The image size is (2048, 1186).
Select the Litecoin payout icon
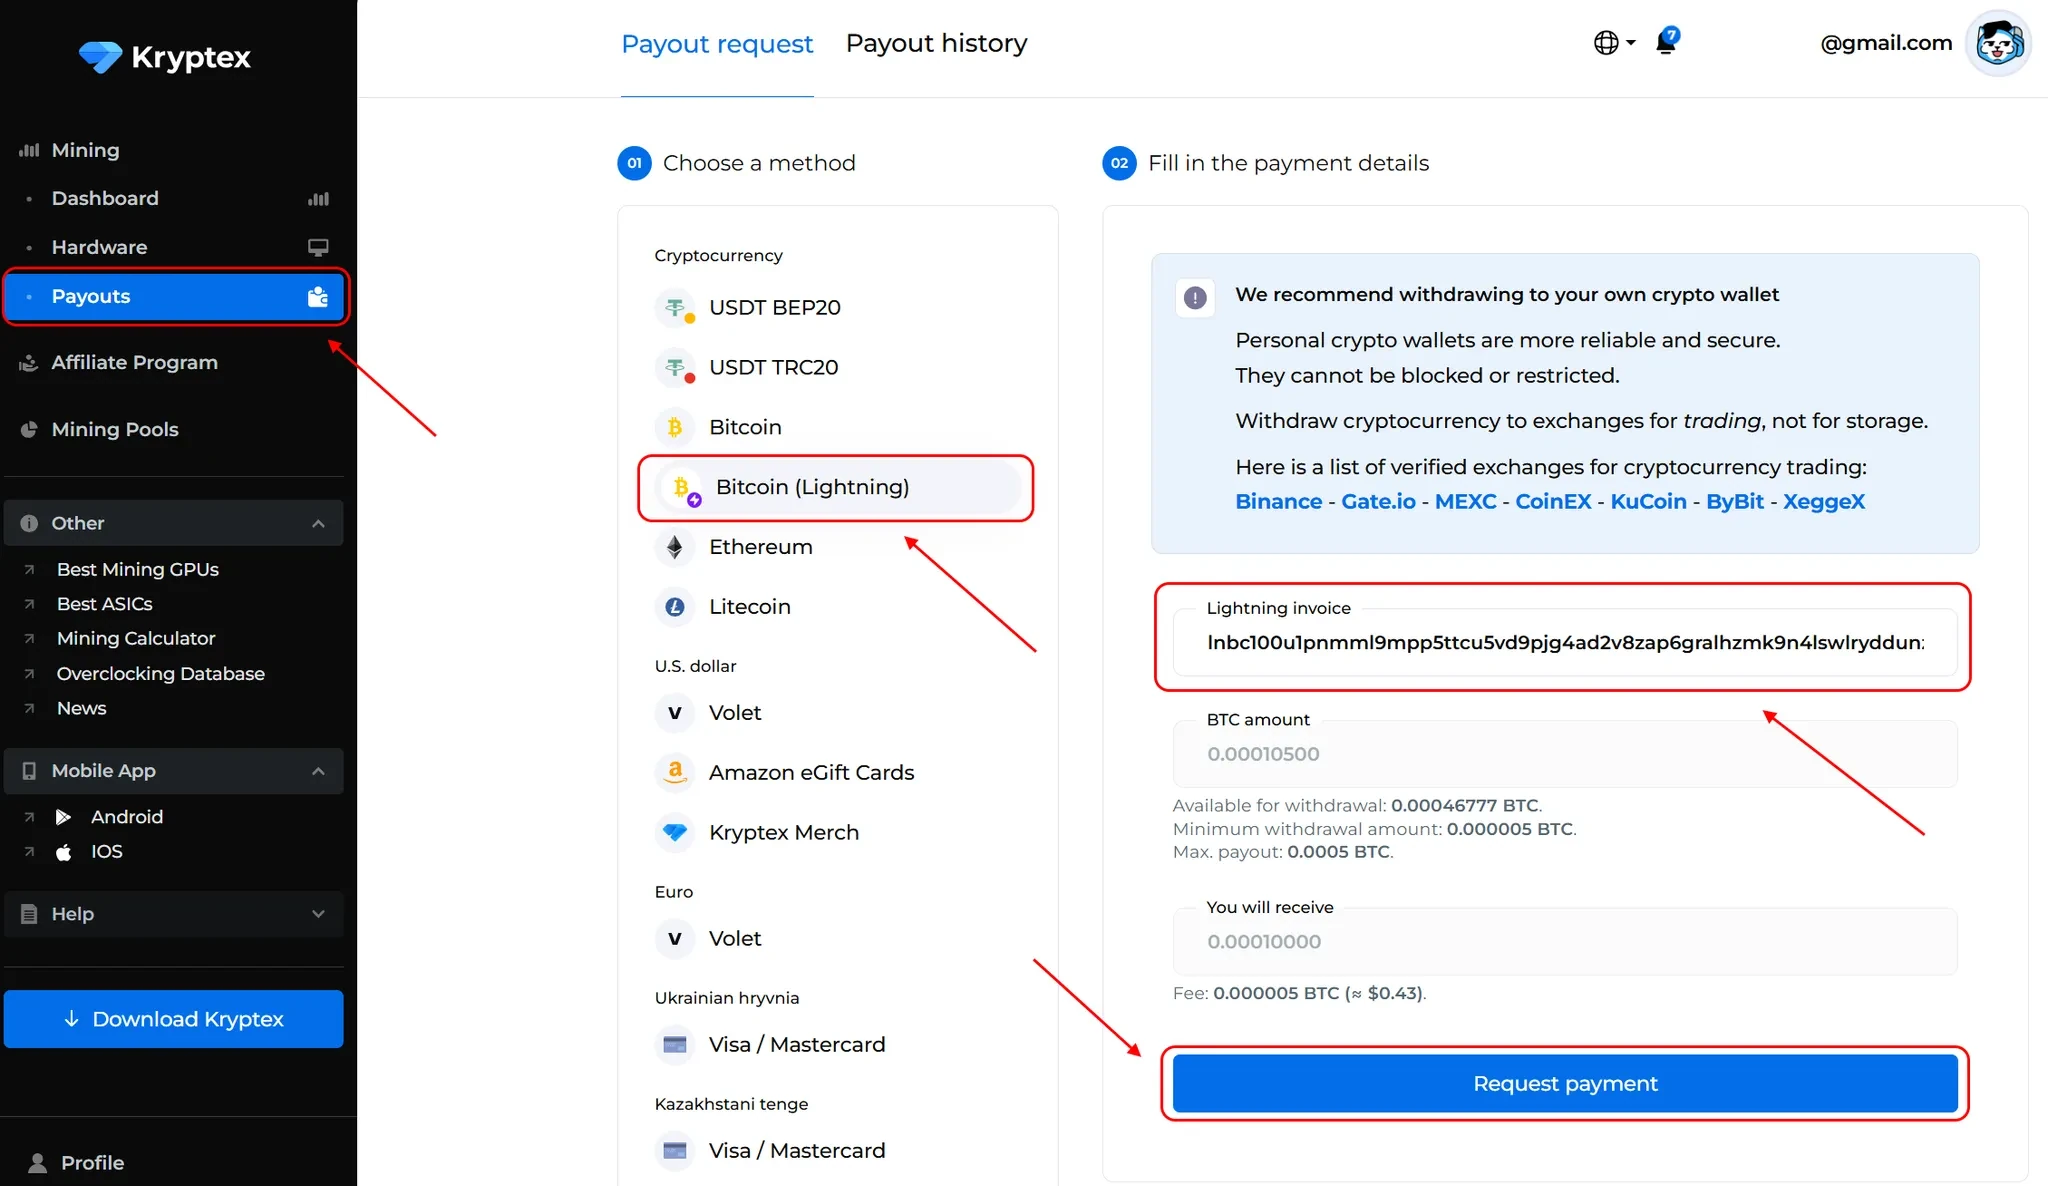[675, 607]
